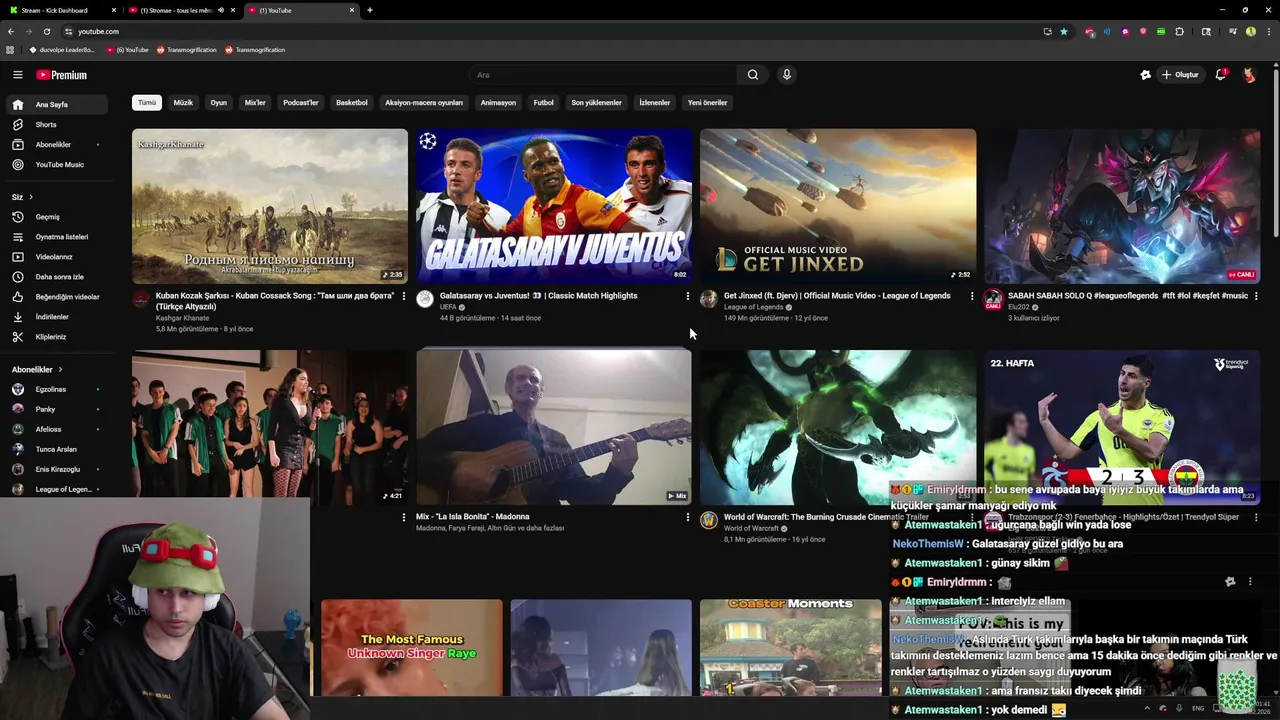Open Videolarınız in sidebar
The image size is (1280, 720).
[58, 257]
